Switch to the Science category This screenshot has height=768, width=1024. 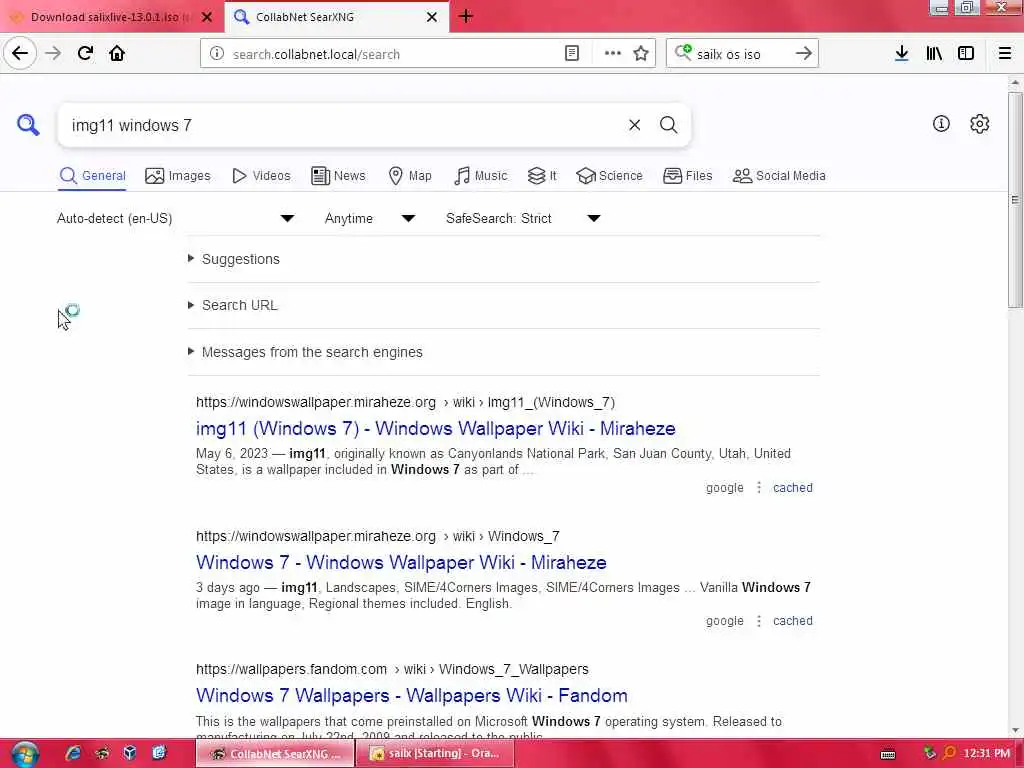point(609,176)
